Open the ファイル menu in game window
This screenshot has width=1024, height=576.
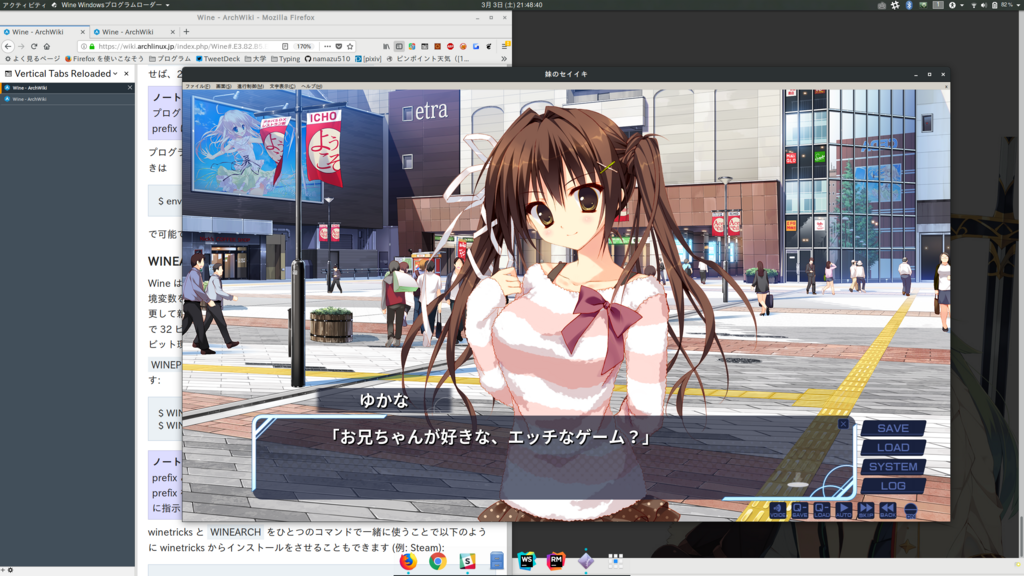(197, 86)
